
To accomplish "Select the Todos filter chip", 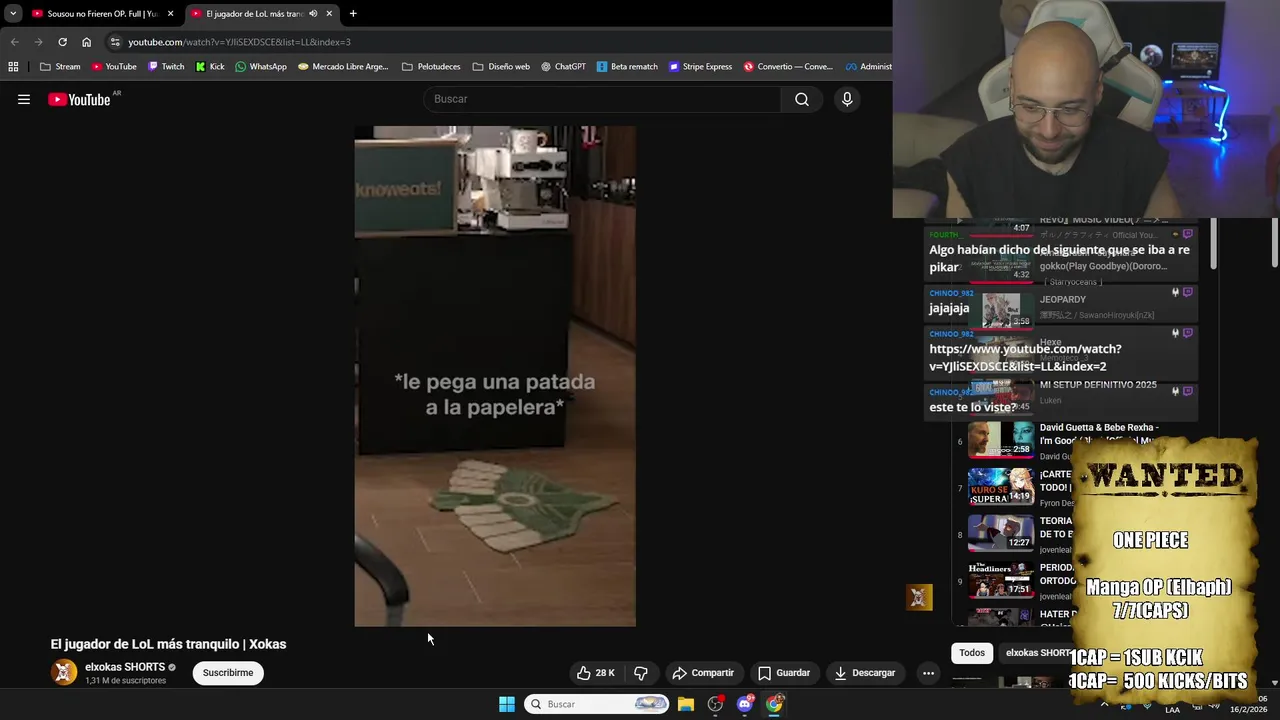I will point(972,653).
